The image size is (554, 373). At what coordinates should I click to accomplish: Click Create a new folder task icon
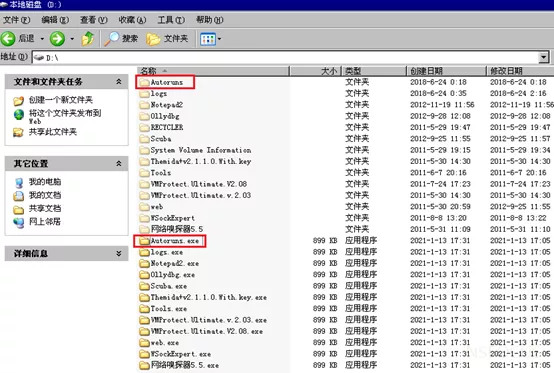point(18,101)
